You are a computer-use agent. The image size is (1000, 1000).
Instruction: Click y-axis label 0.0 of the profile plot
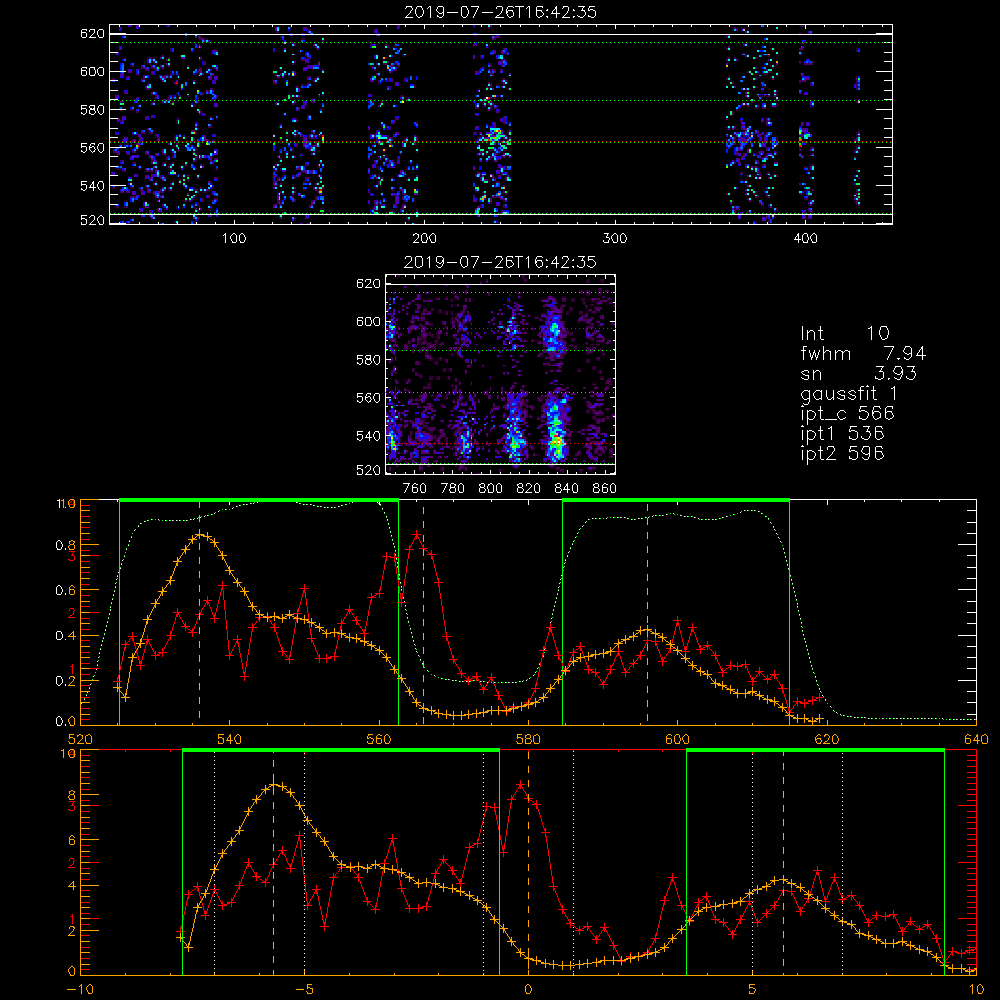[66, 722]
